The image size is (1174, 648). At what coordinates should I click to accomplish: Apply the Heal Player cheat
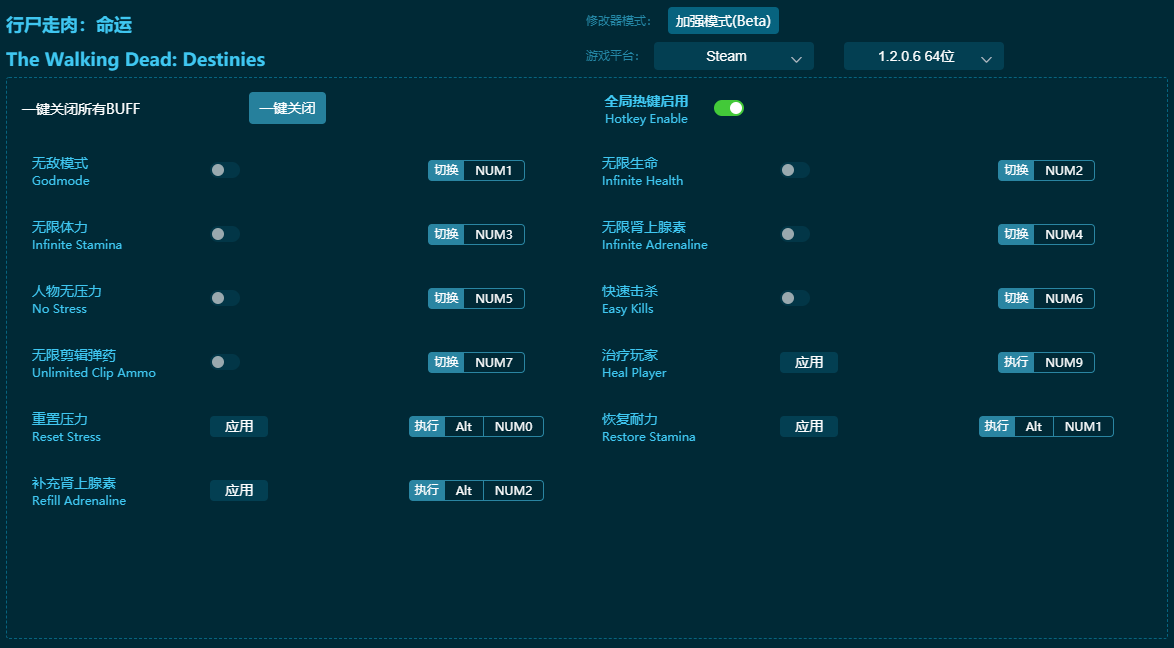[808, 362]
